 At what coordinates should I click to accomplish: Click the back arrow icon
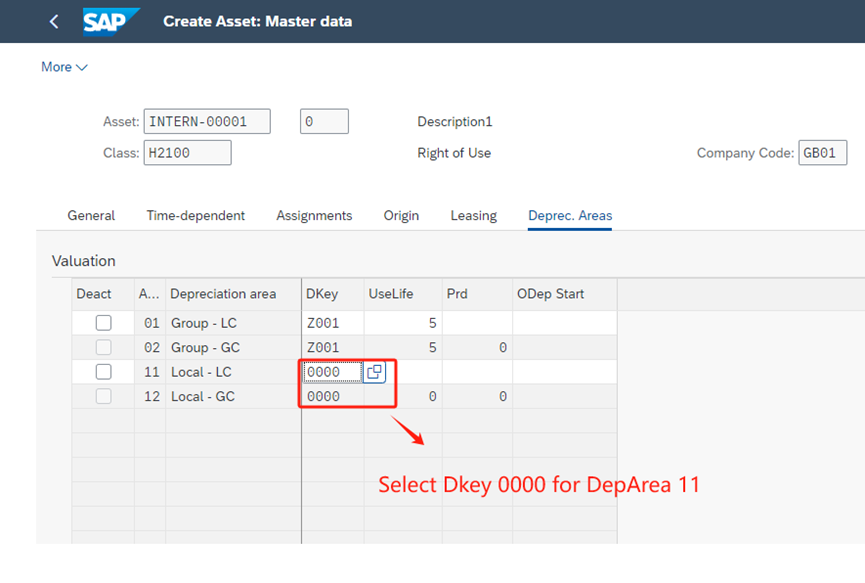54,21
